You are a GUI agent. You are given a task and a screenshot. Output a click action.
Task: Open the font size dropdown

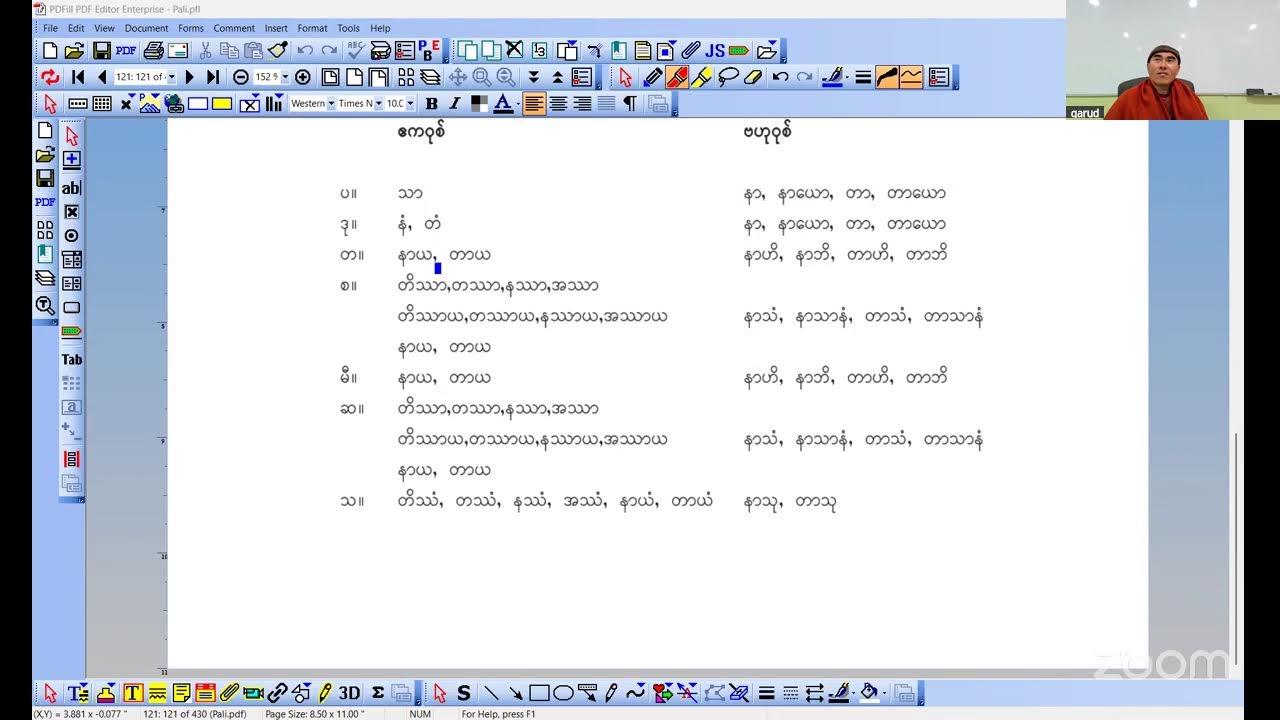coord(409,103)
